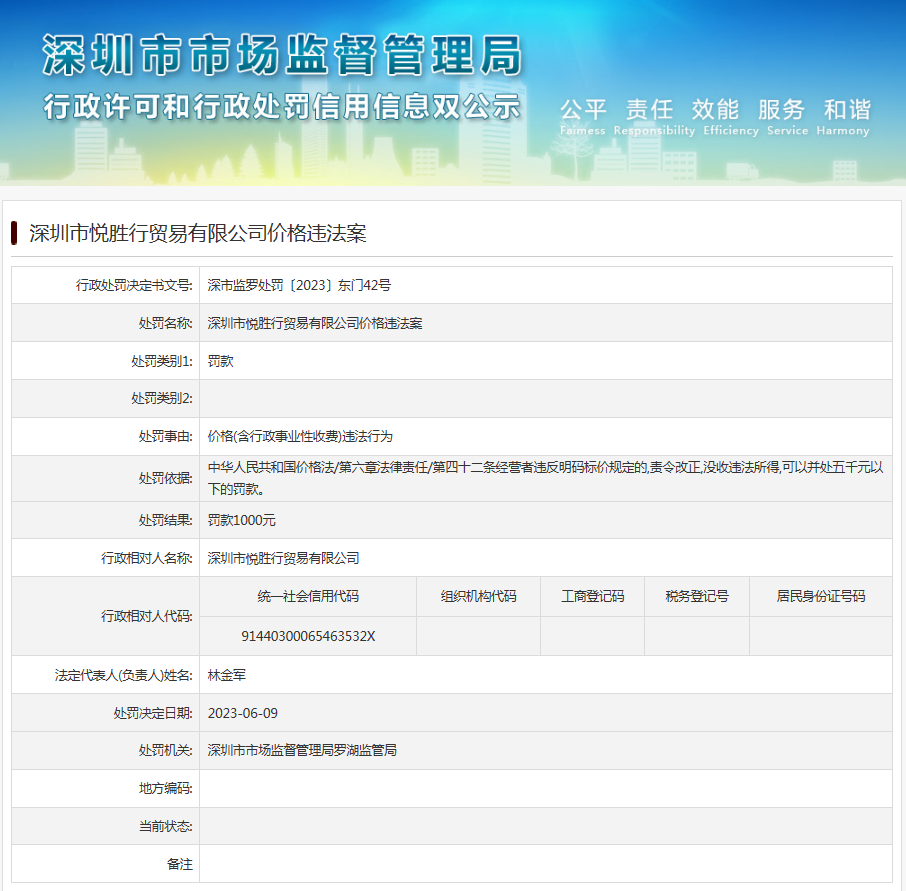Select the 处罚名称 row value text
906x891 pixels.
tap(315, 323)
